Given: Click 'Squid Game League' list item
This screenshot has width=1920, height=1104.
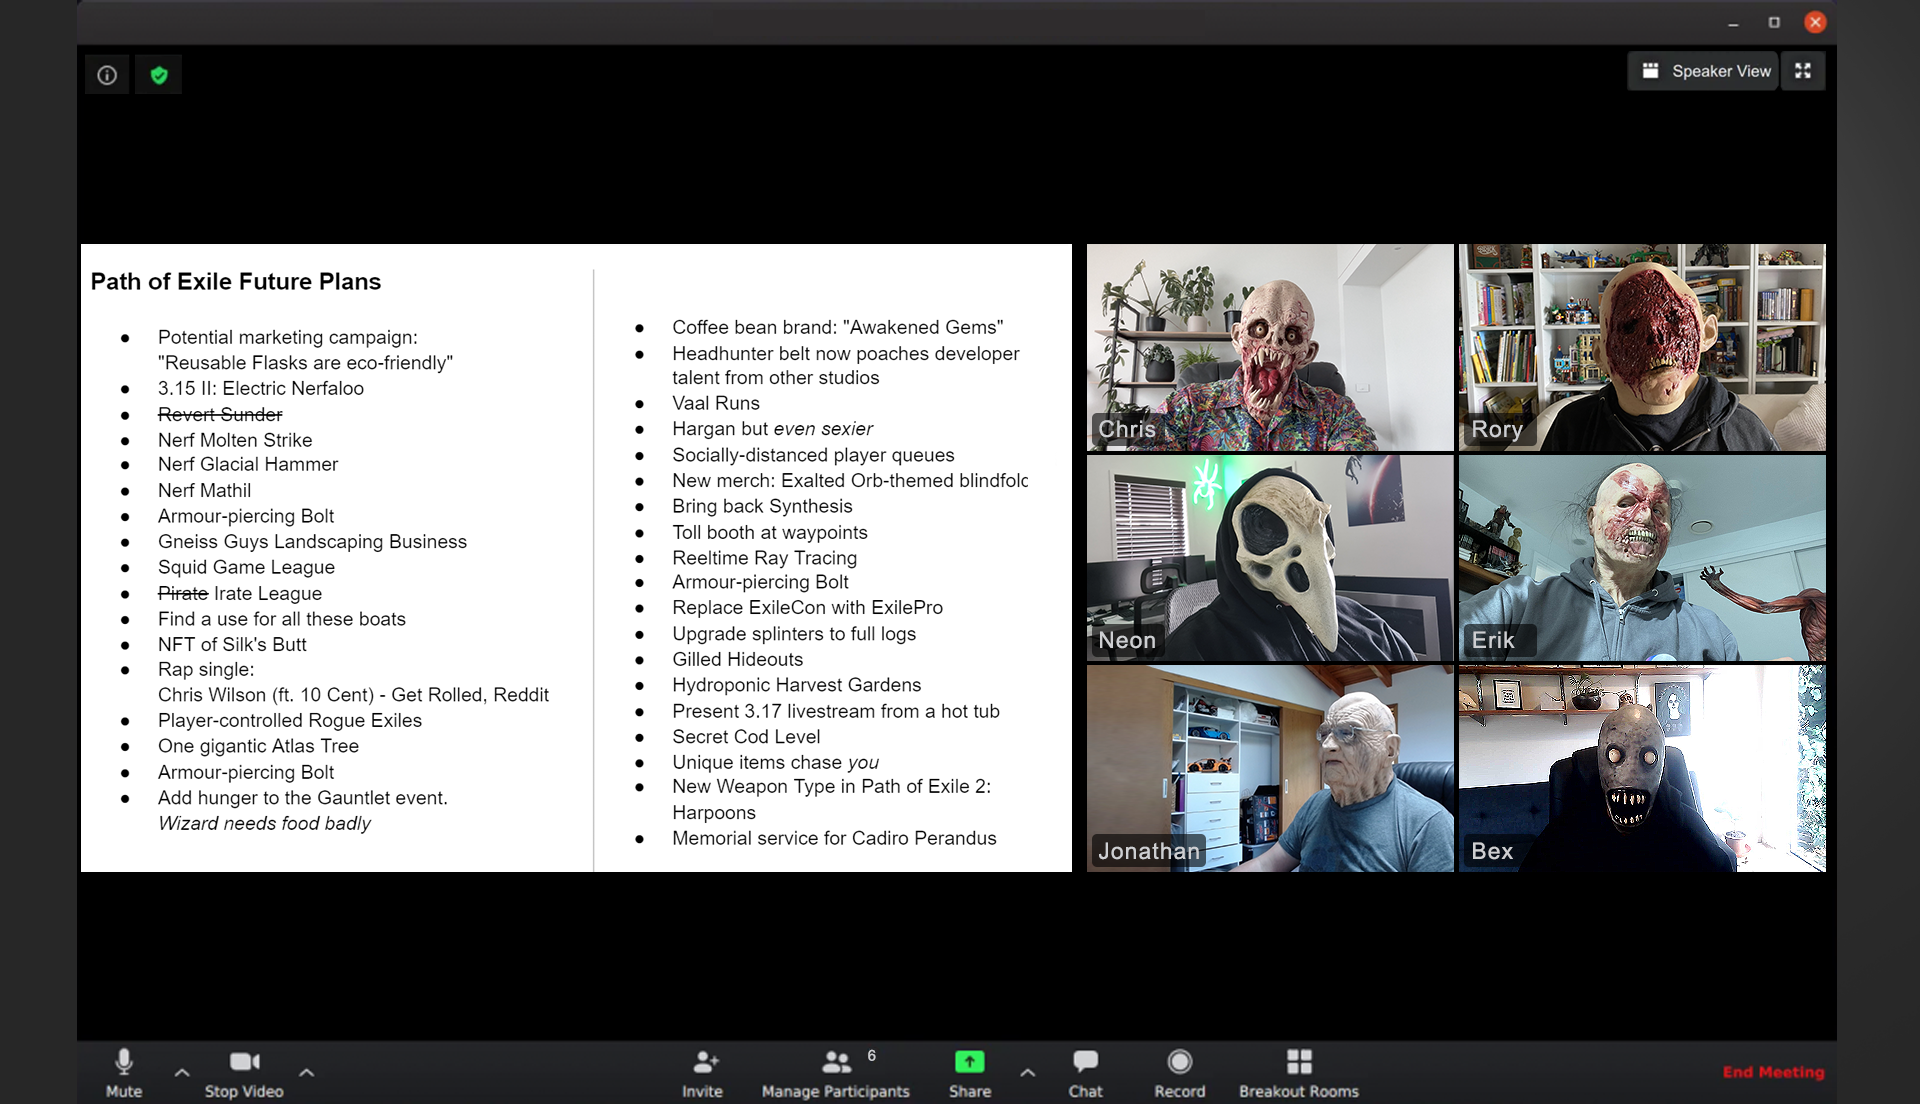Looking at the screenshot, I should click(x=246, y=567).
